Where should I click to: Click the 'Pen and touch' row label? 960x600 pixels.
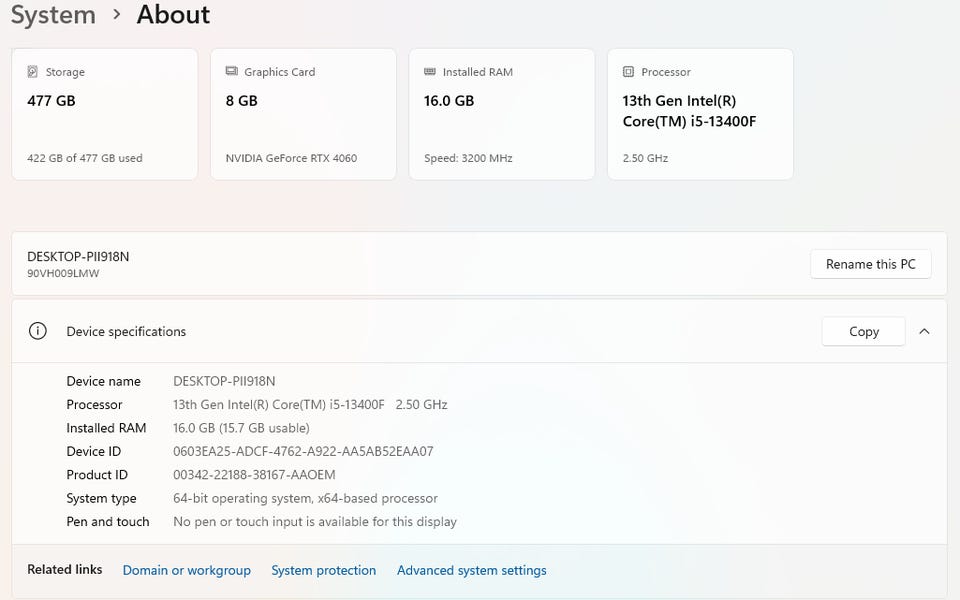tap(108, 522)
